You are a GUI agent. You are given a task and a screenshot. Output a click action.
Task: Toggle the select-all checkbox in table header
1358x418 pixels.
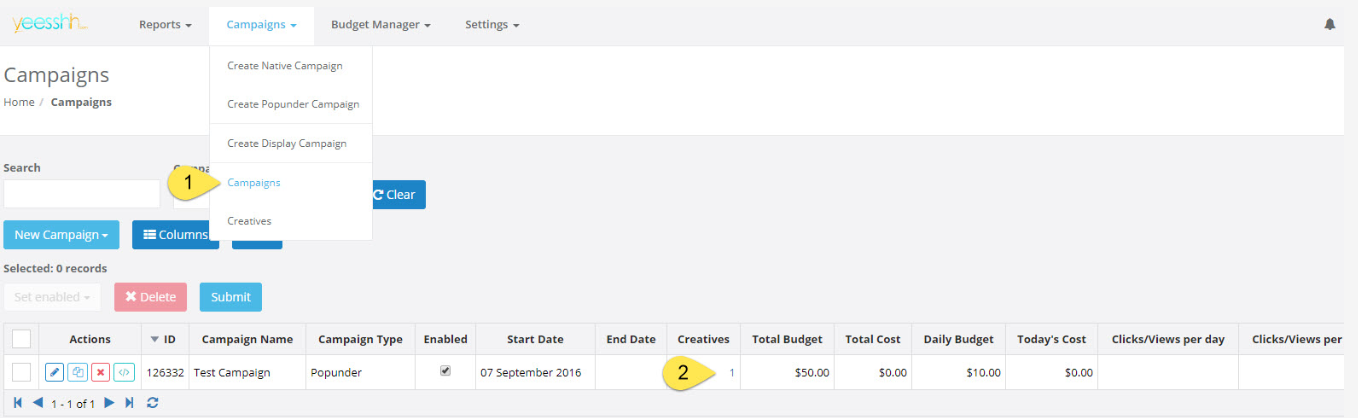pos(21,339)
